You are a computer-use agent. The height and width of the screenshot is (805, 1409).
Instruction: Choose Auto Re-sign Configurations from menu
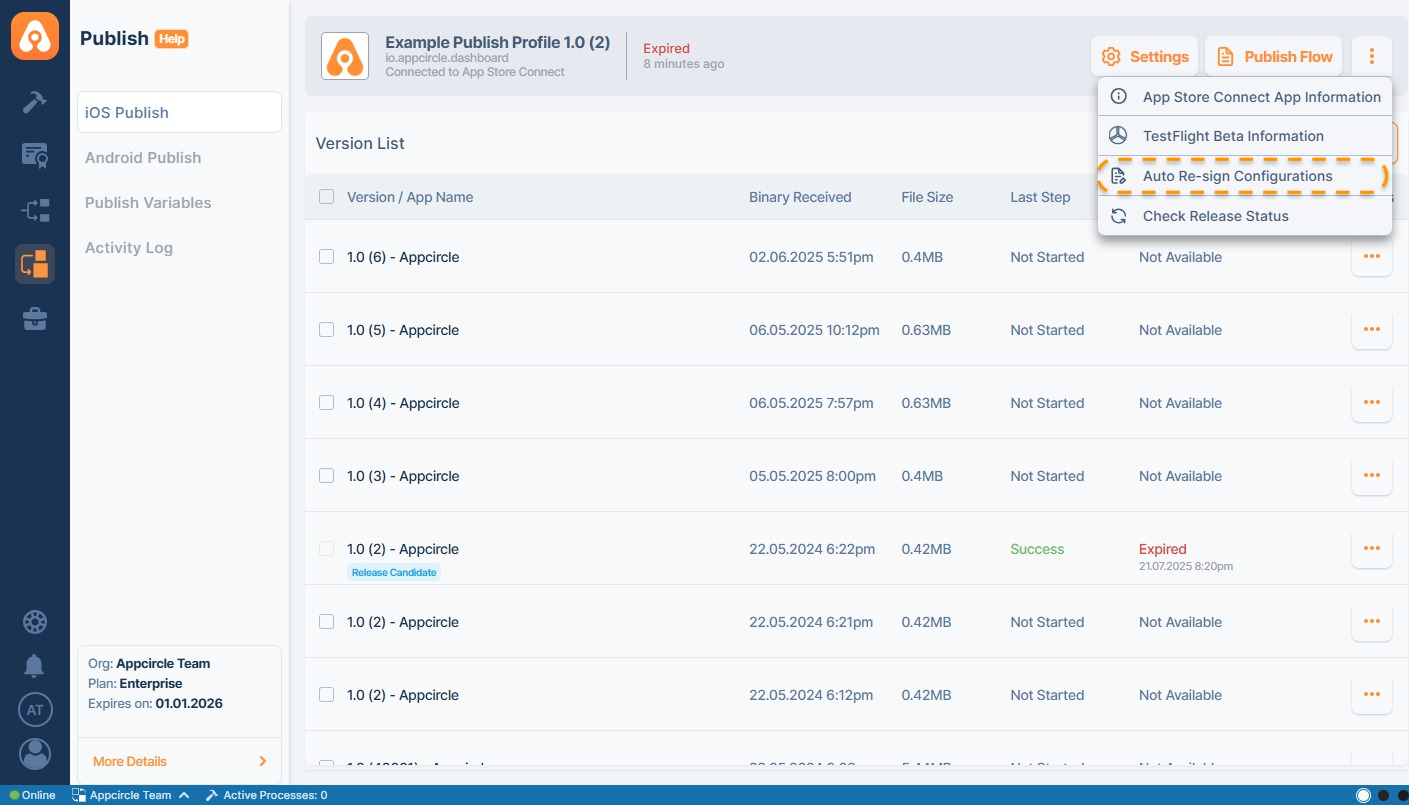coord(1237,176)
